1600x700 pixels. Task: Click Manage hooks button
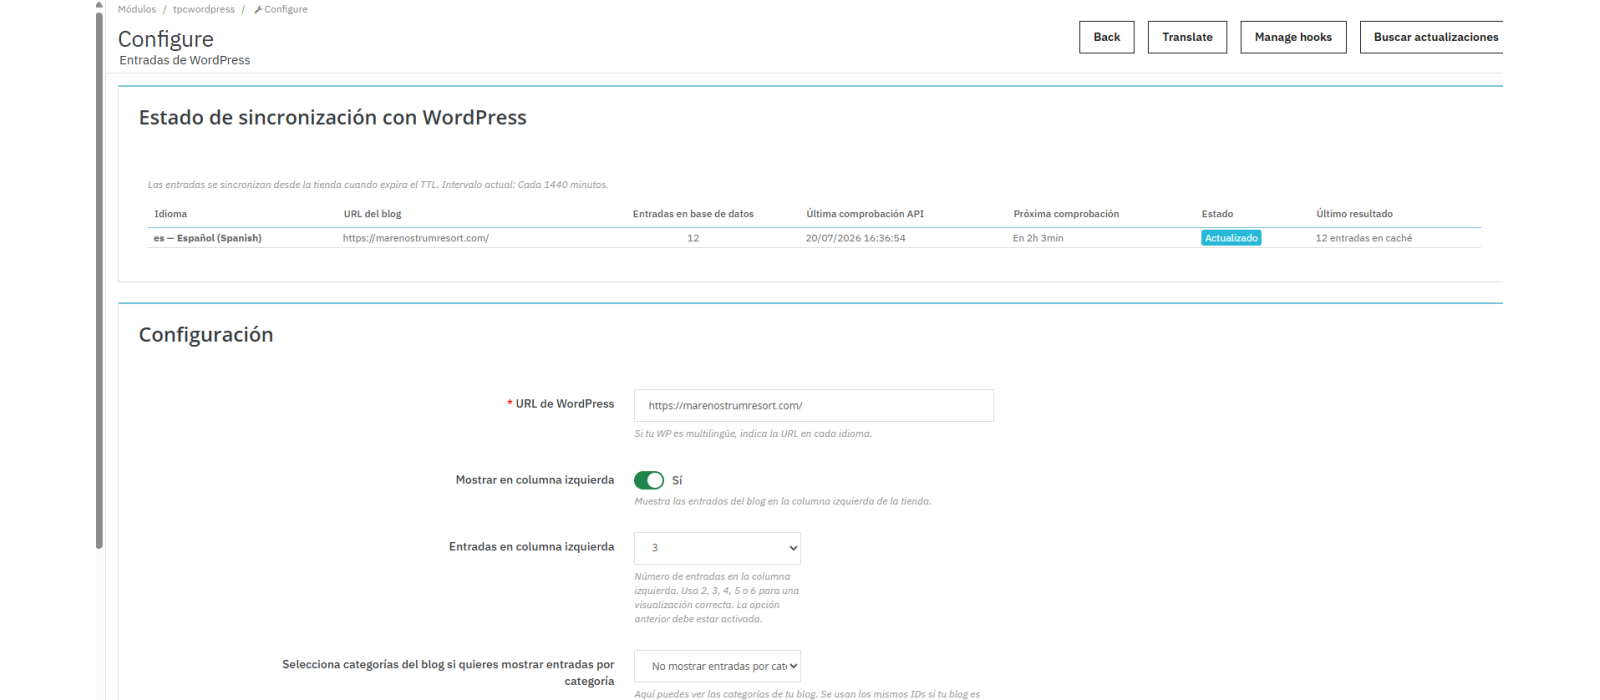click(x=1293, y=37)
